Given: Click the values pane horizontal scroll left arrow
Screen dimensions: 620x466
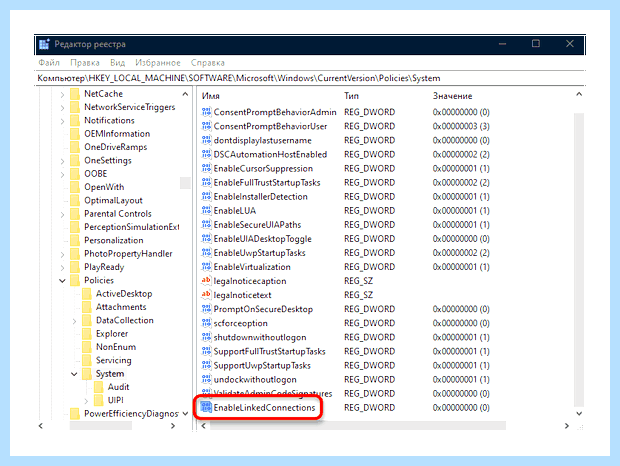Looking at the screenshot, I should [204, 426].
